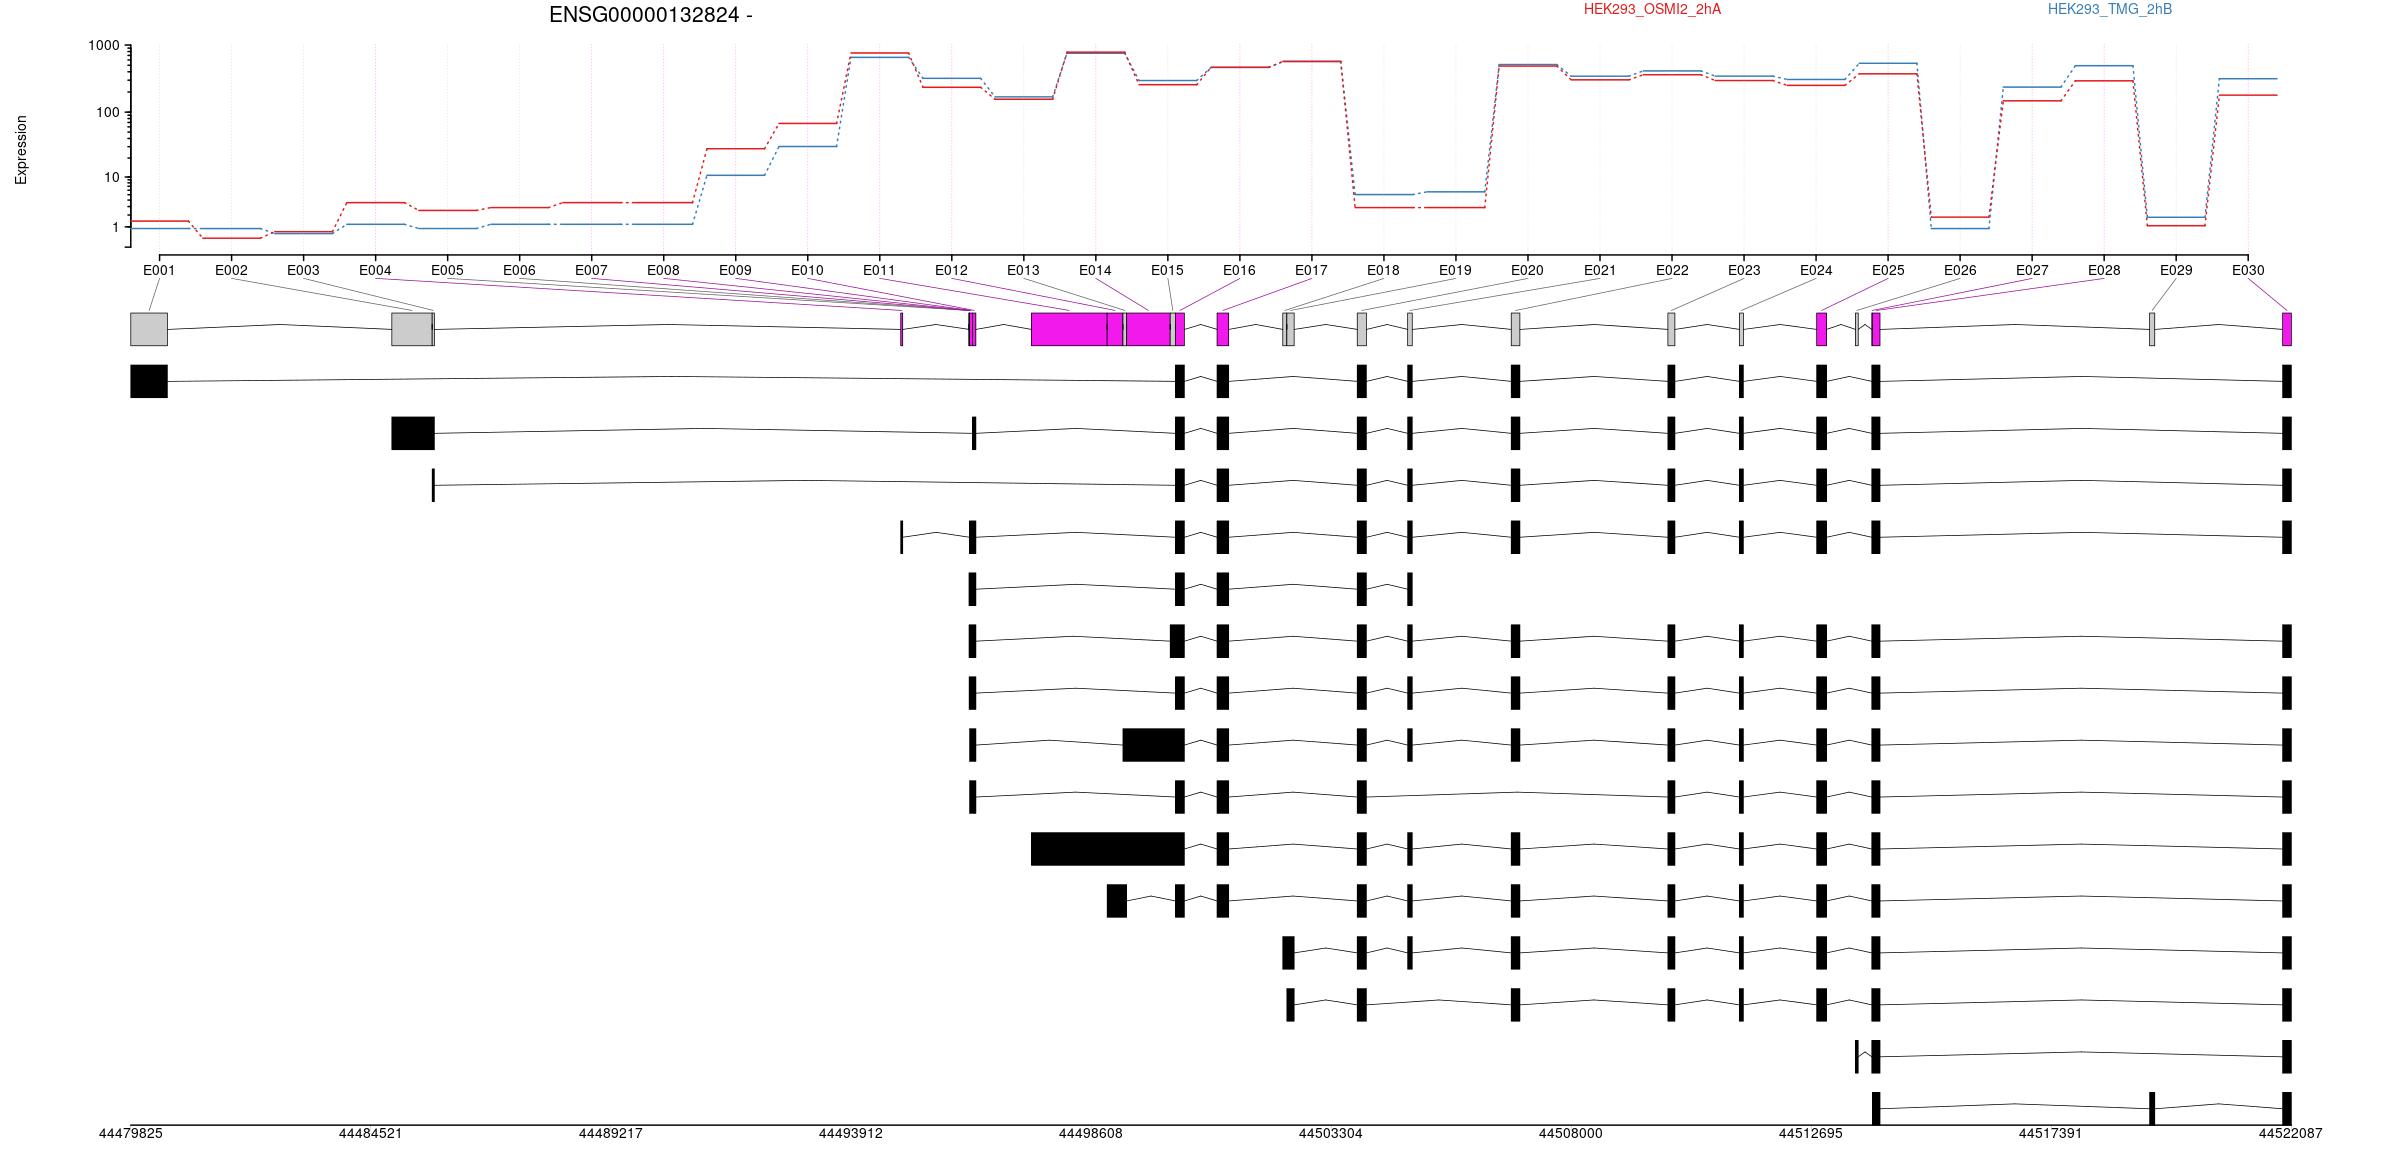
Task: Click the E029 exon label
Action: click(2176, 270)
